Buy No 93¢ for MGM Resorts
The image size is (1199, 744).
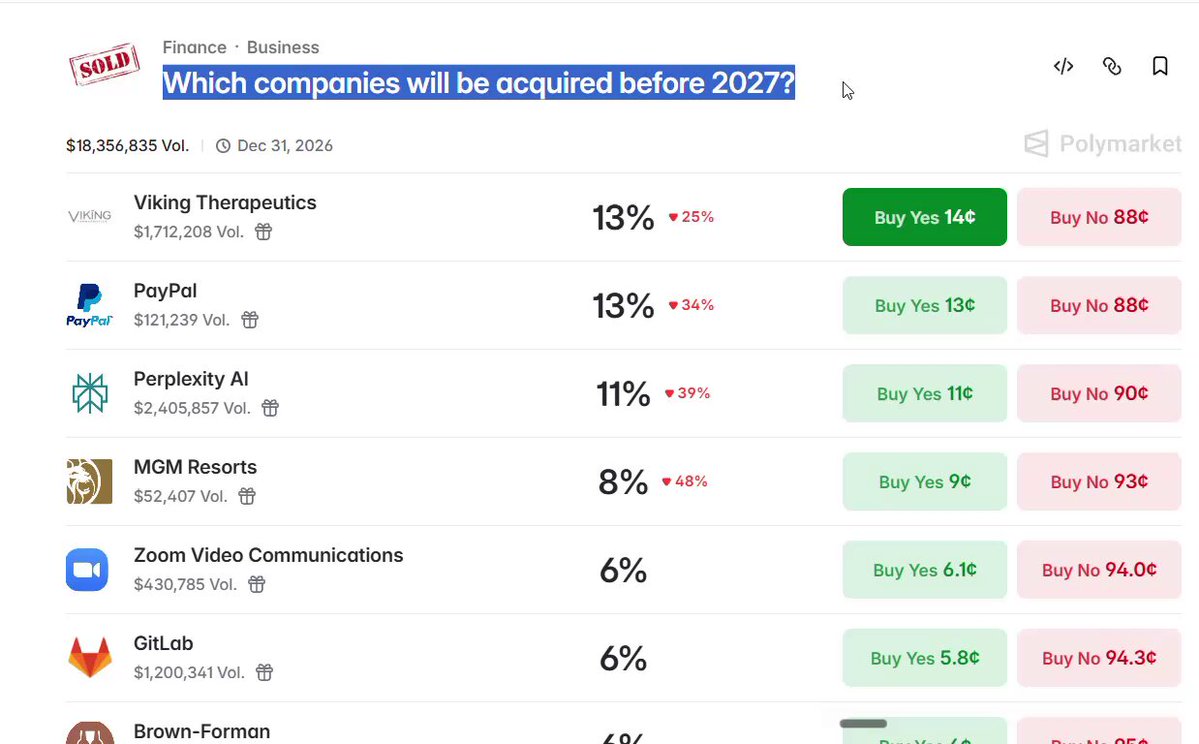[1099, 482]
